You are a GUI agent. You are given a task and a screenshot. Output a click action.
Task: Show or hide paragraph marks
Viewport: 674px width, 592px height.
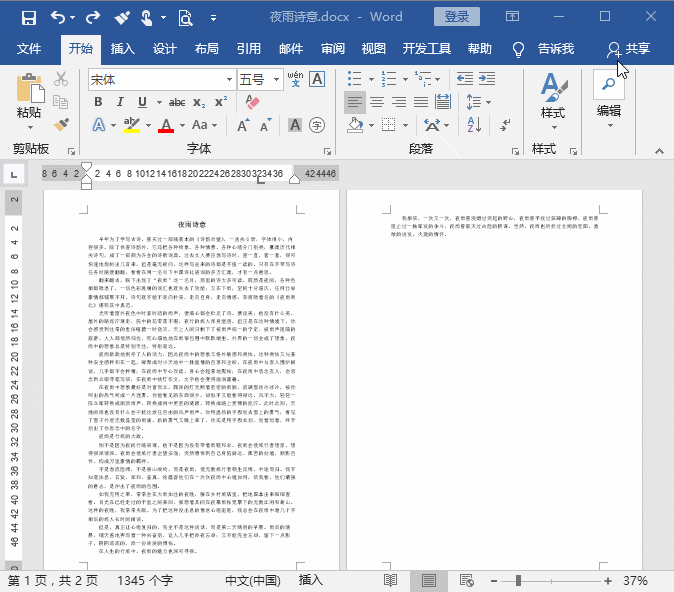[x=506, y=125]
